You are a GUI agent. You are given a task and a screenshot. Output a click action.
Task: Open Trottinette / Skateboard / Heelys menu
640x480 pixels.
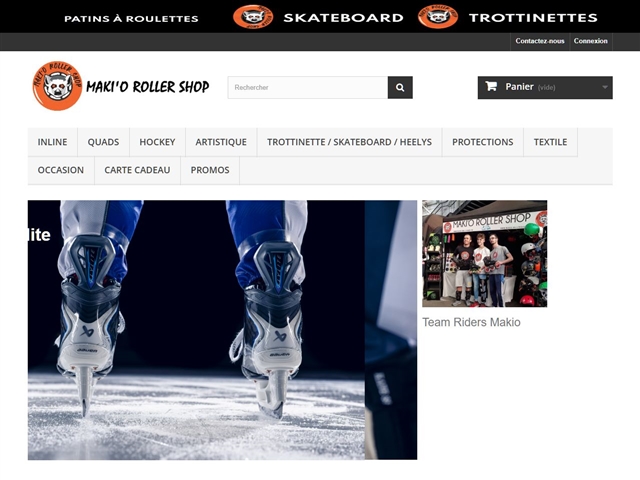tap(349, 142)
